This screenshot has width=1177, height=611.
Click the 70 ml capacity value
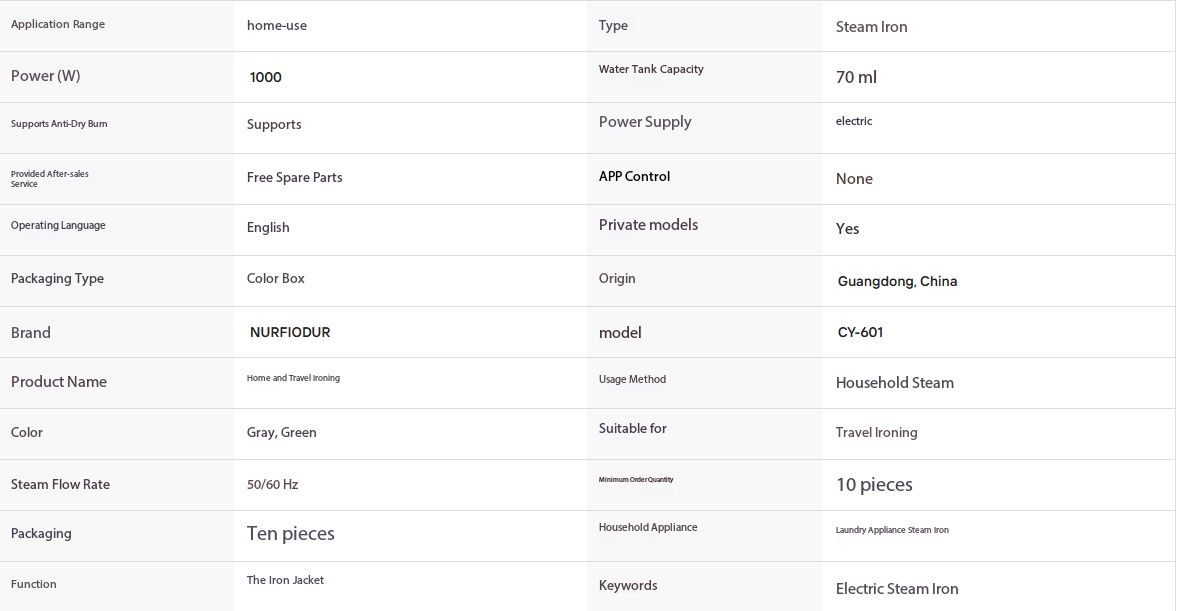(x=856, y=77)
